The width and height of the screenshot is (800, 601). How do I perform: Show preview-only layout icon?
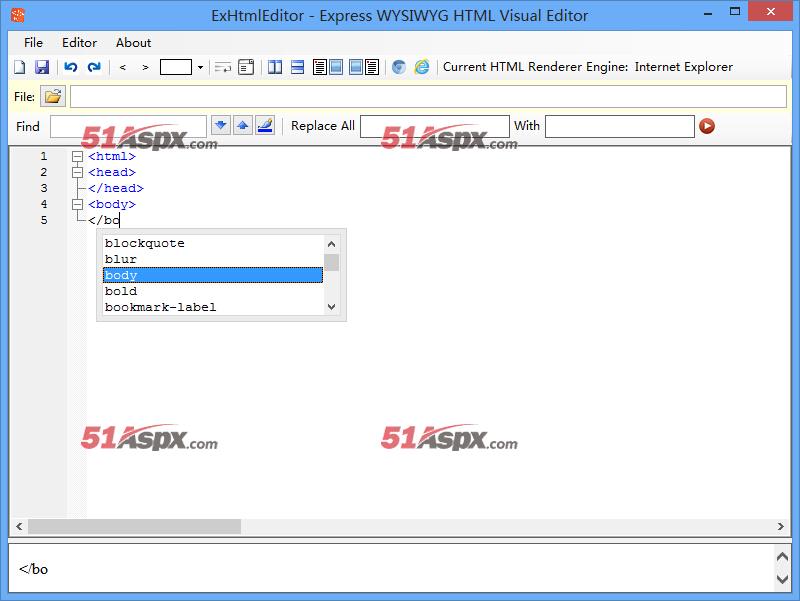pos(356,67)
